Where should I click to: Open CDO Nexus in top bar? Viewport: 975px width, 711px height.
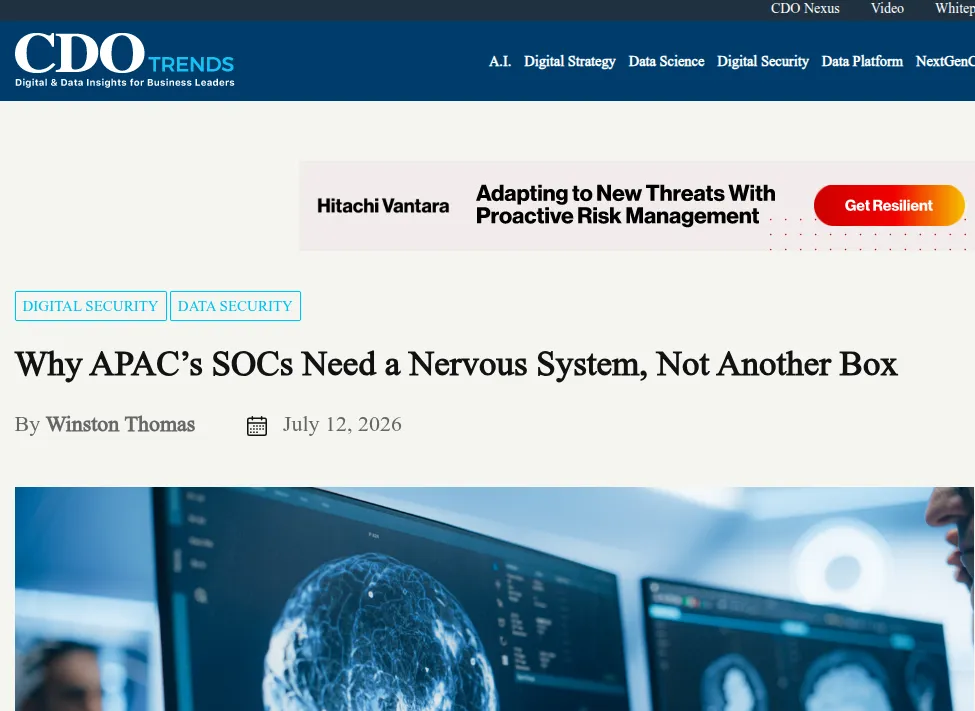pos(805,9)
